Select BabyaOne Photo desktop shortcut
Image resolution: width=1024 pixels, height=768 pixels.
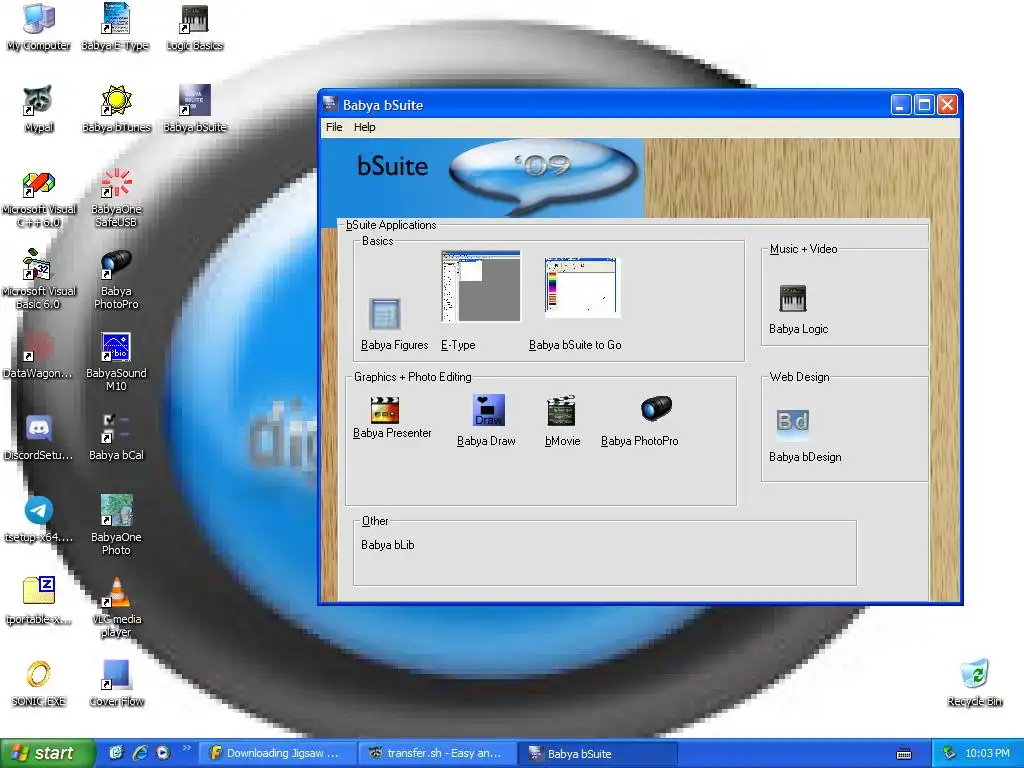pos(116,525)
